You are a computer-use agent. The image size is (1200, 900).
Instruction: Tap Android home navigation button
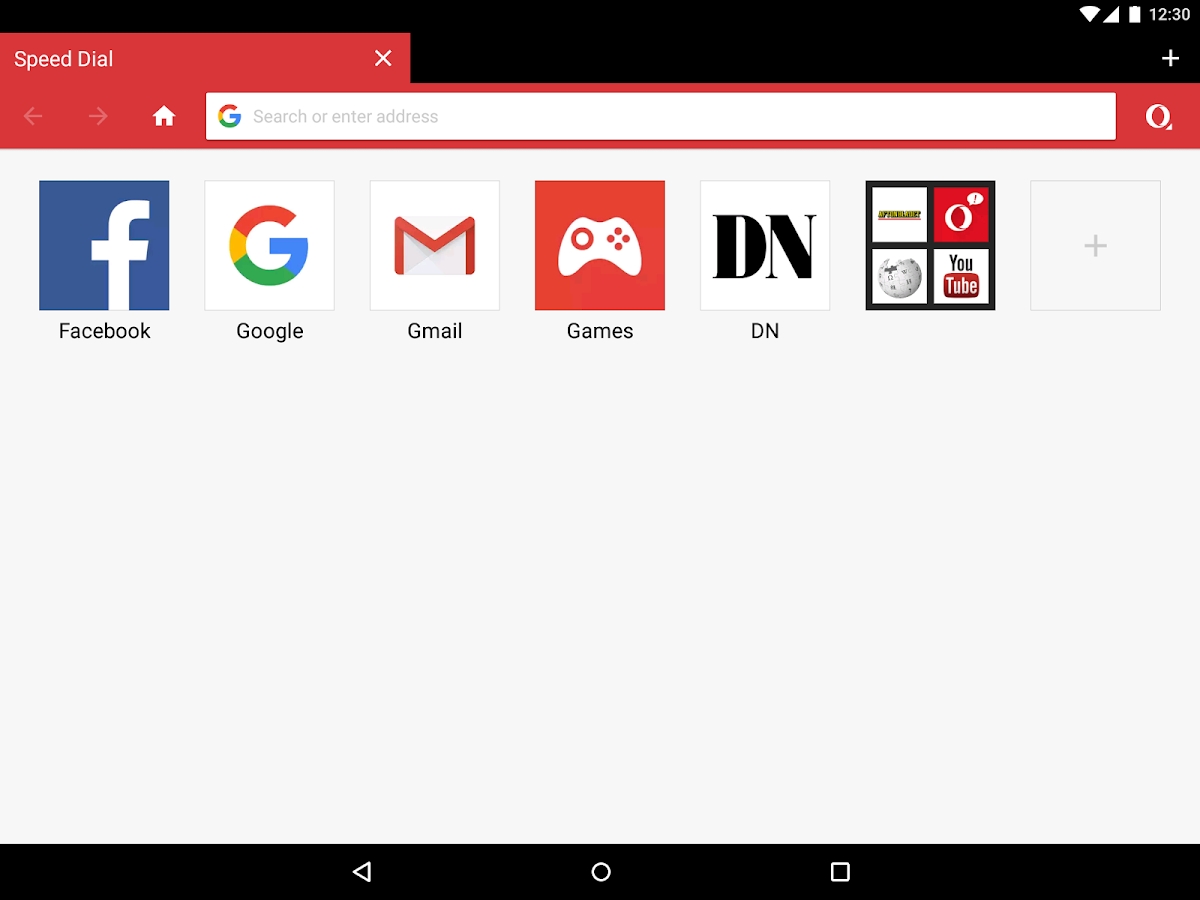[x=601, y=872]
